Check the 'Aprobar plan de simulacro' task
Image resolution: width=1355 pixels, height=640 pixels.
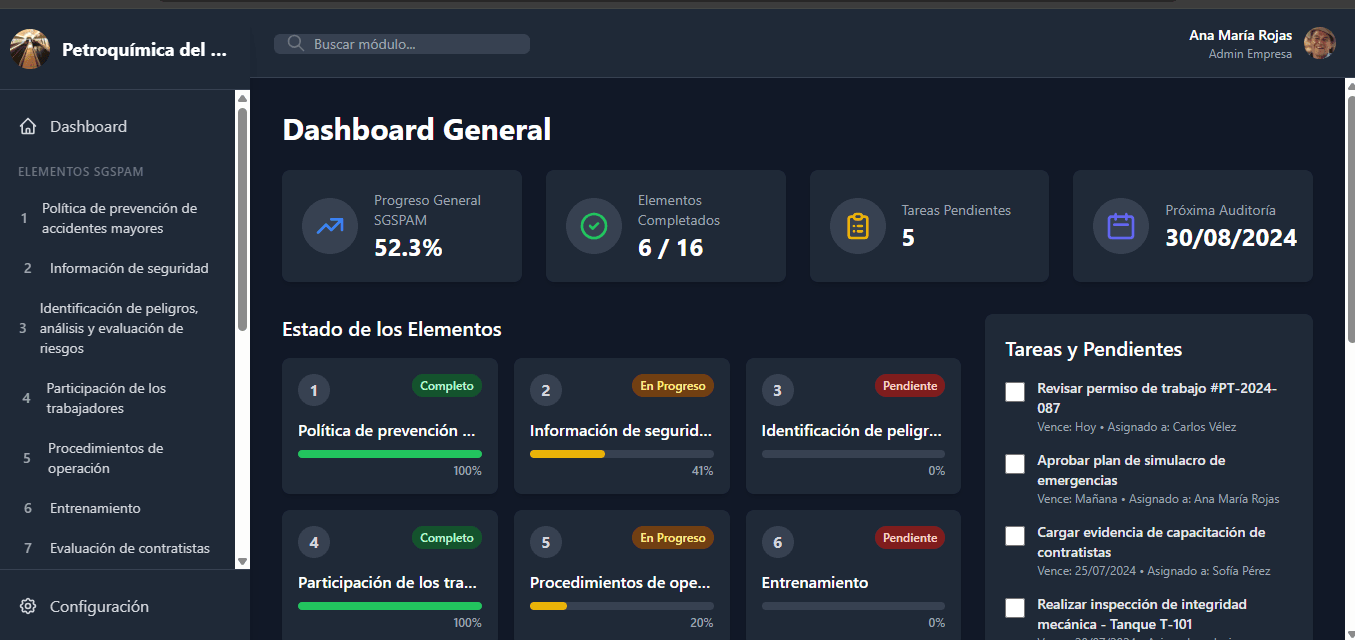[x=1015, y=464]
